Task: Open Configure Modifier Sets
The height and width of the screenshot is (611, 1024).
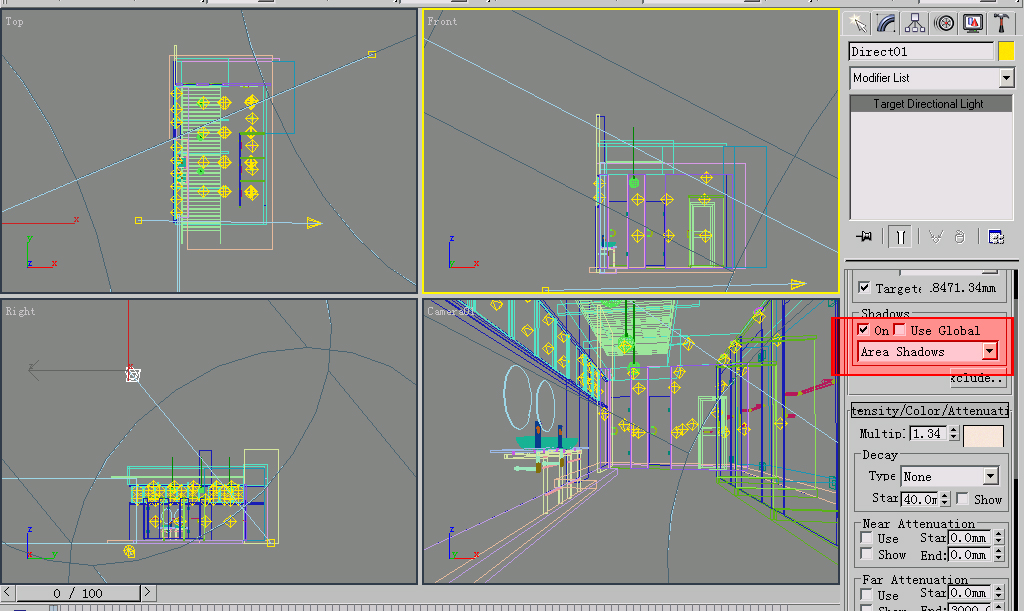Action: [x=995, y=236]
